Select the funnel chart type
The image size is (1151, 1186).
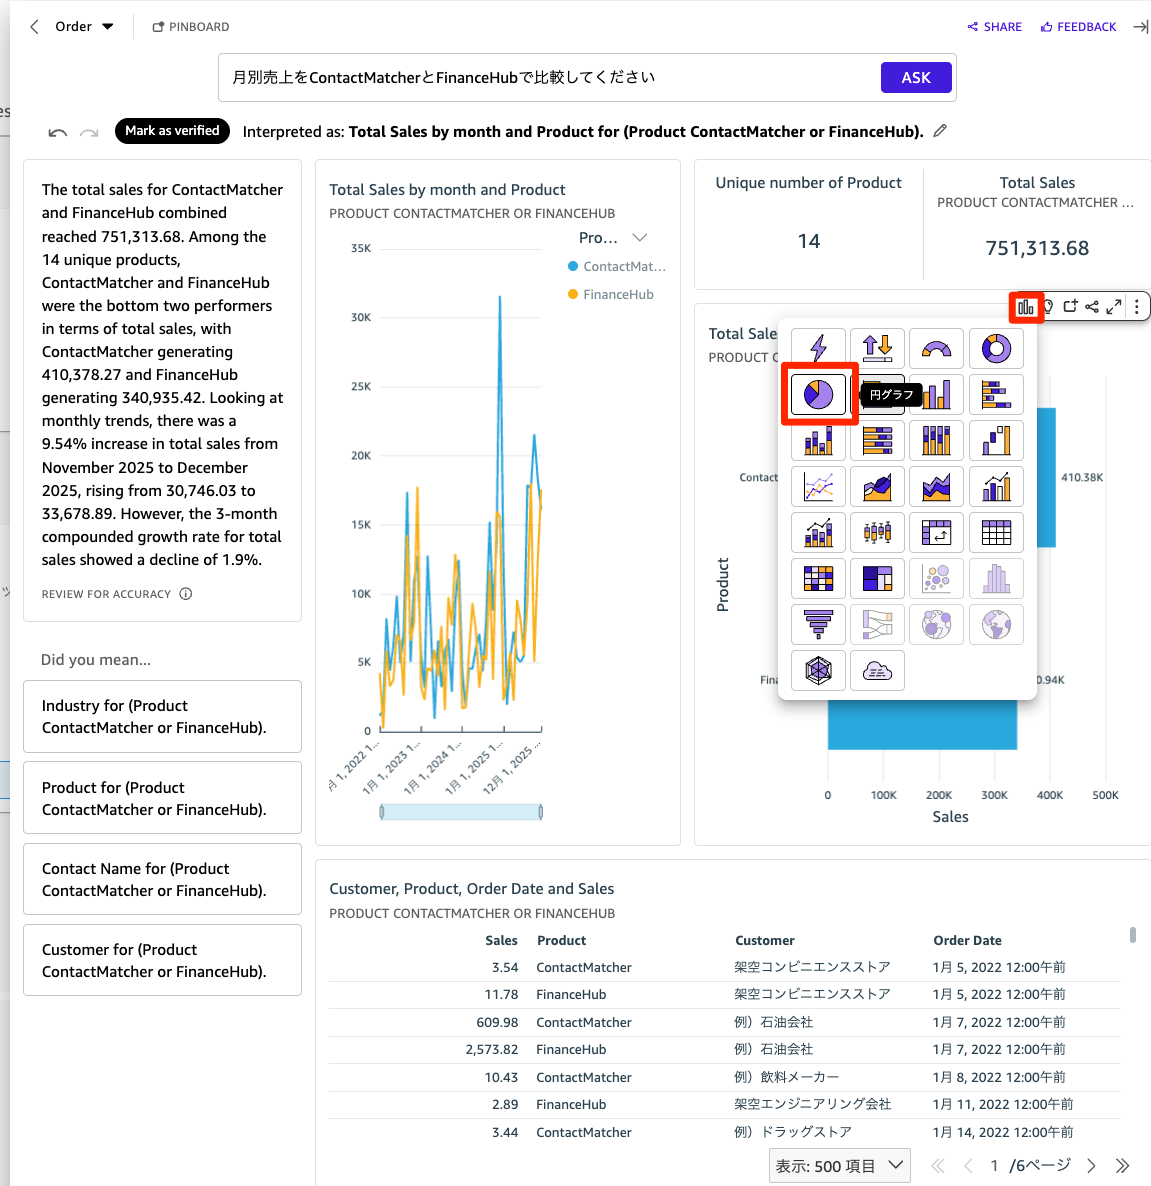818,624
